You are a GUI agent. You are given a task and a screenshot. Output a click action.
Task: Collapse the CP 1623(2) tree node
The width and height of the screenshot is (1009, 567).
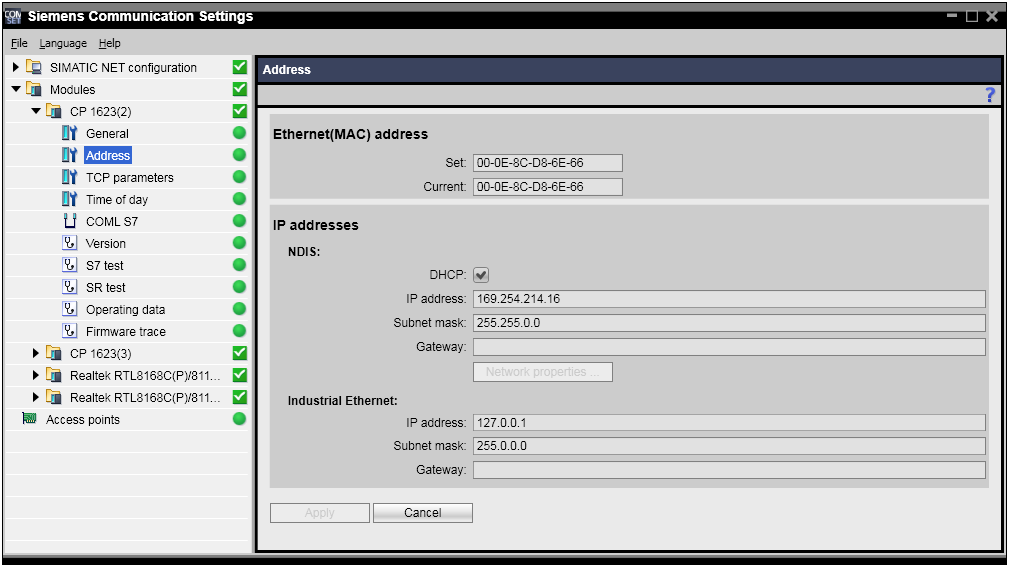pyautogui.click(x=36, y=111)
